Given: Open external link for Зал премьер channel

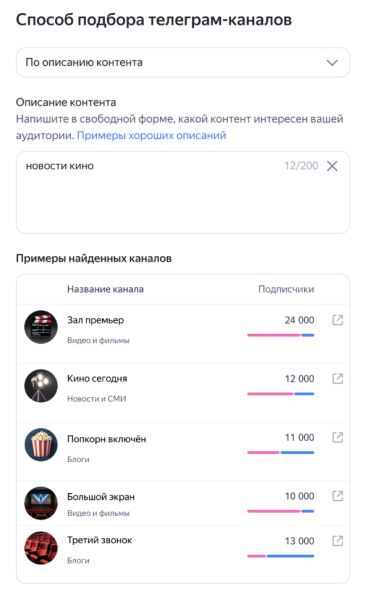Looking at the screenshot, I should coord(337,320).
